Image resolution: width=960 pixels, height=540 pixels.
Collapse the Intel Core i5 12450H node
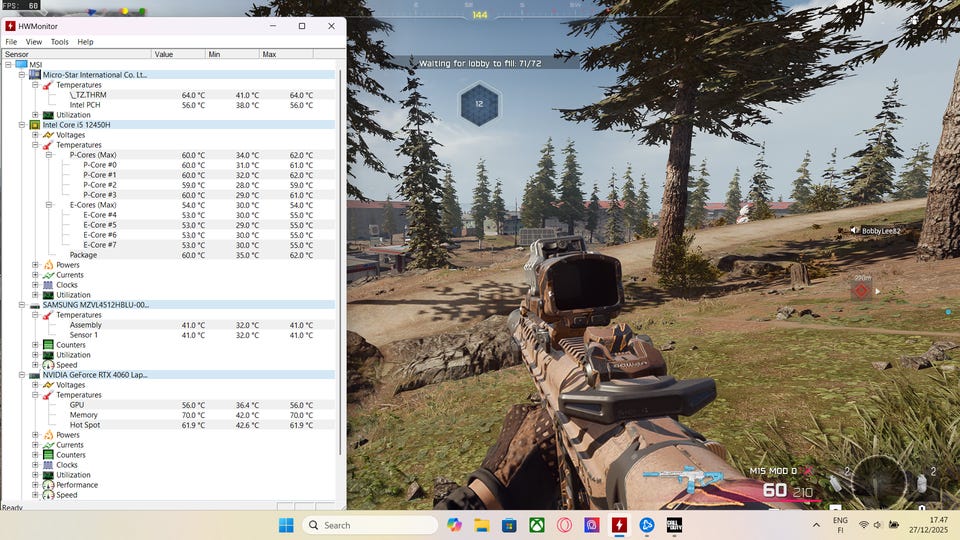[x=22, y=125]
